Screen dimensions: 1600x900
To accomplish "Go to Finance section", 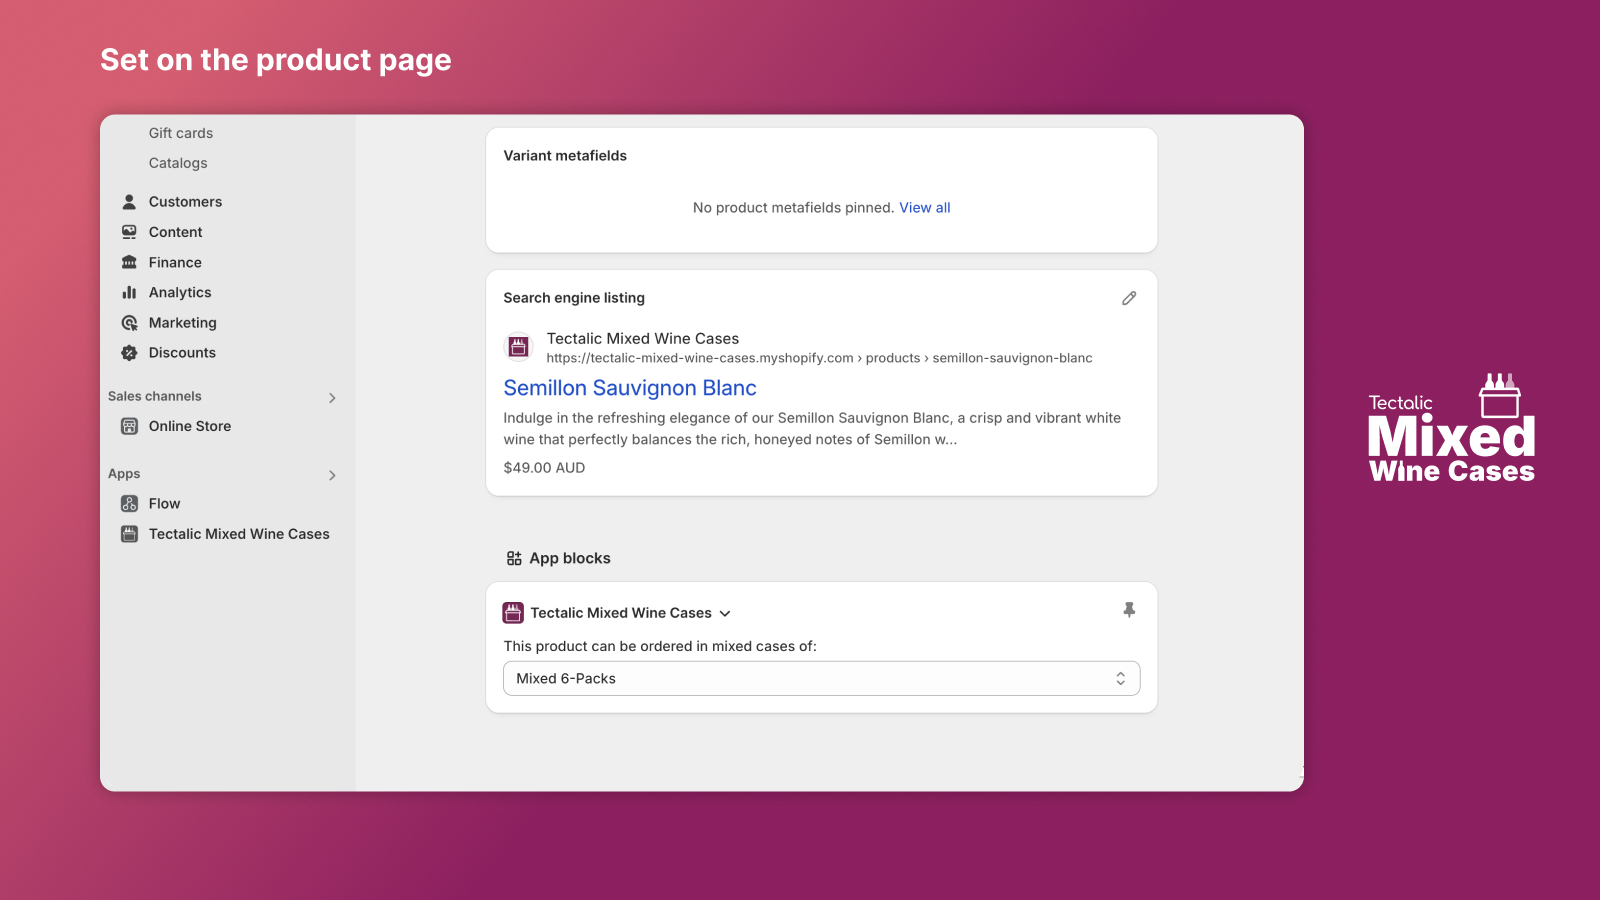I will tap(175, 262).
